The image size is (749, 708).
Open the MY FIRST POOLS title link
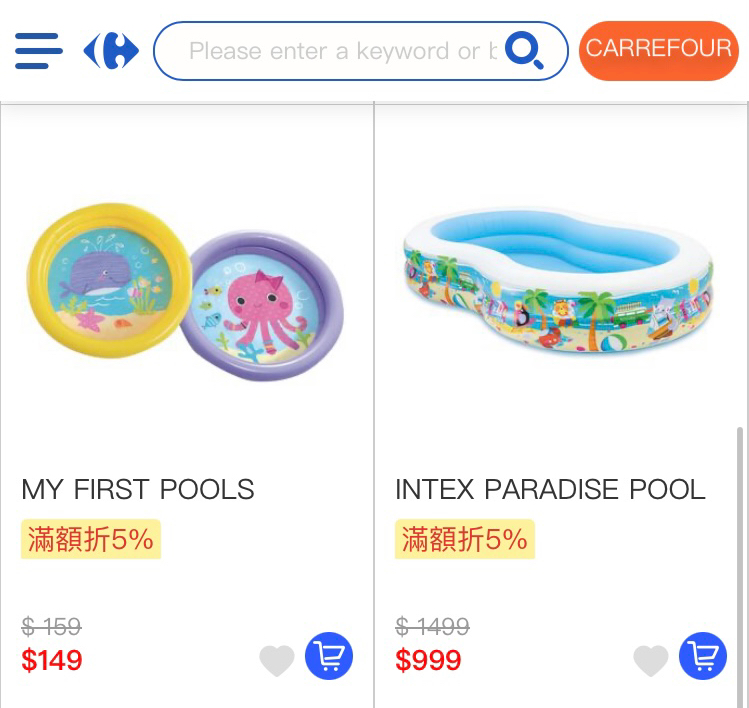138,490
